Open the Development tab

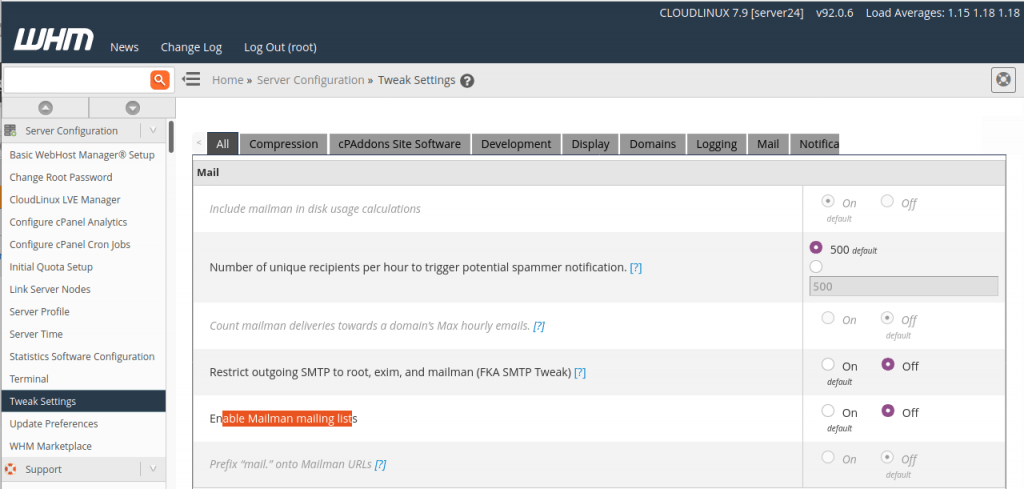[516, 144]
